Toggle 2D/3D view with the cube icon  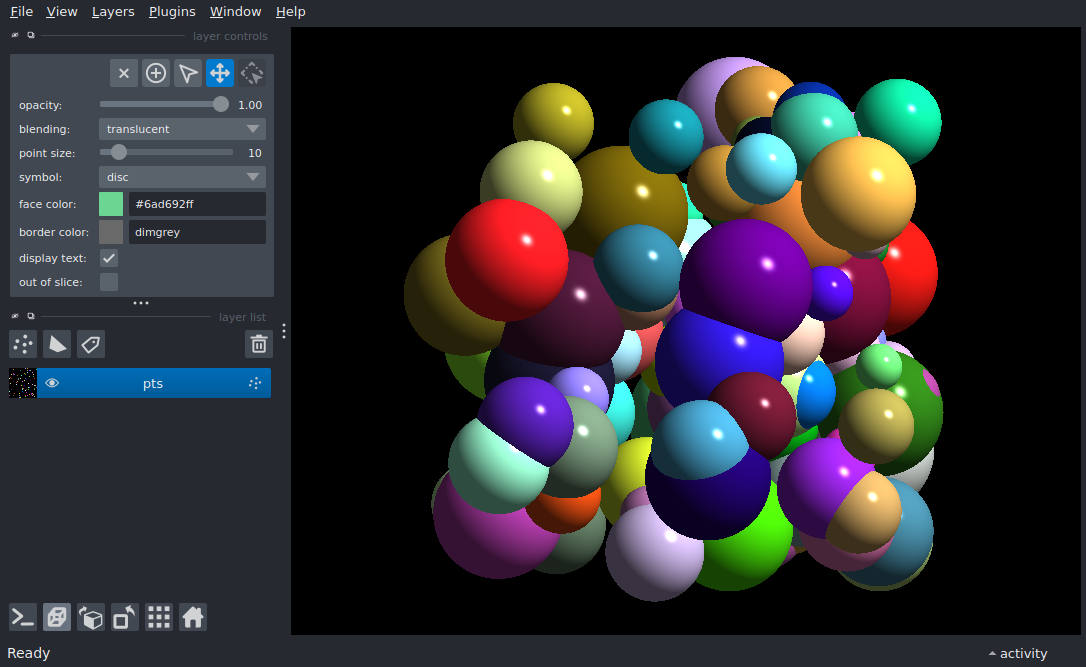(57, 617)
